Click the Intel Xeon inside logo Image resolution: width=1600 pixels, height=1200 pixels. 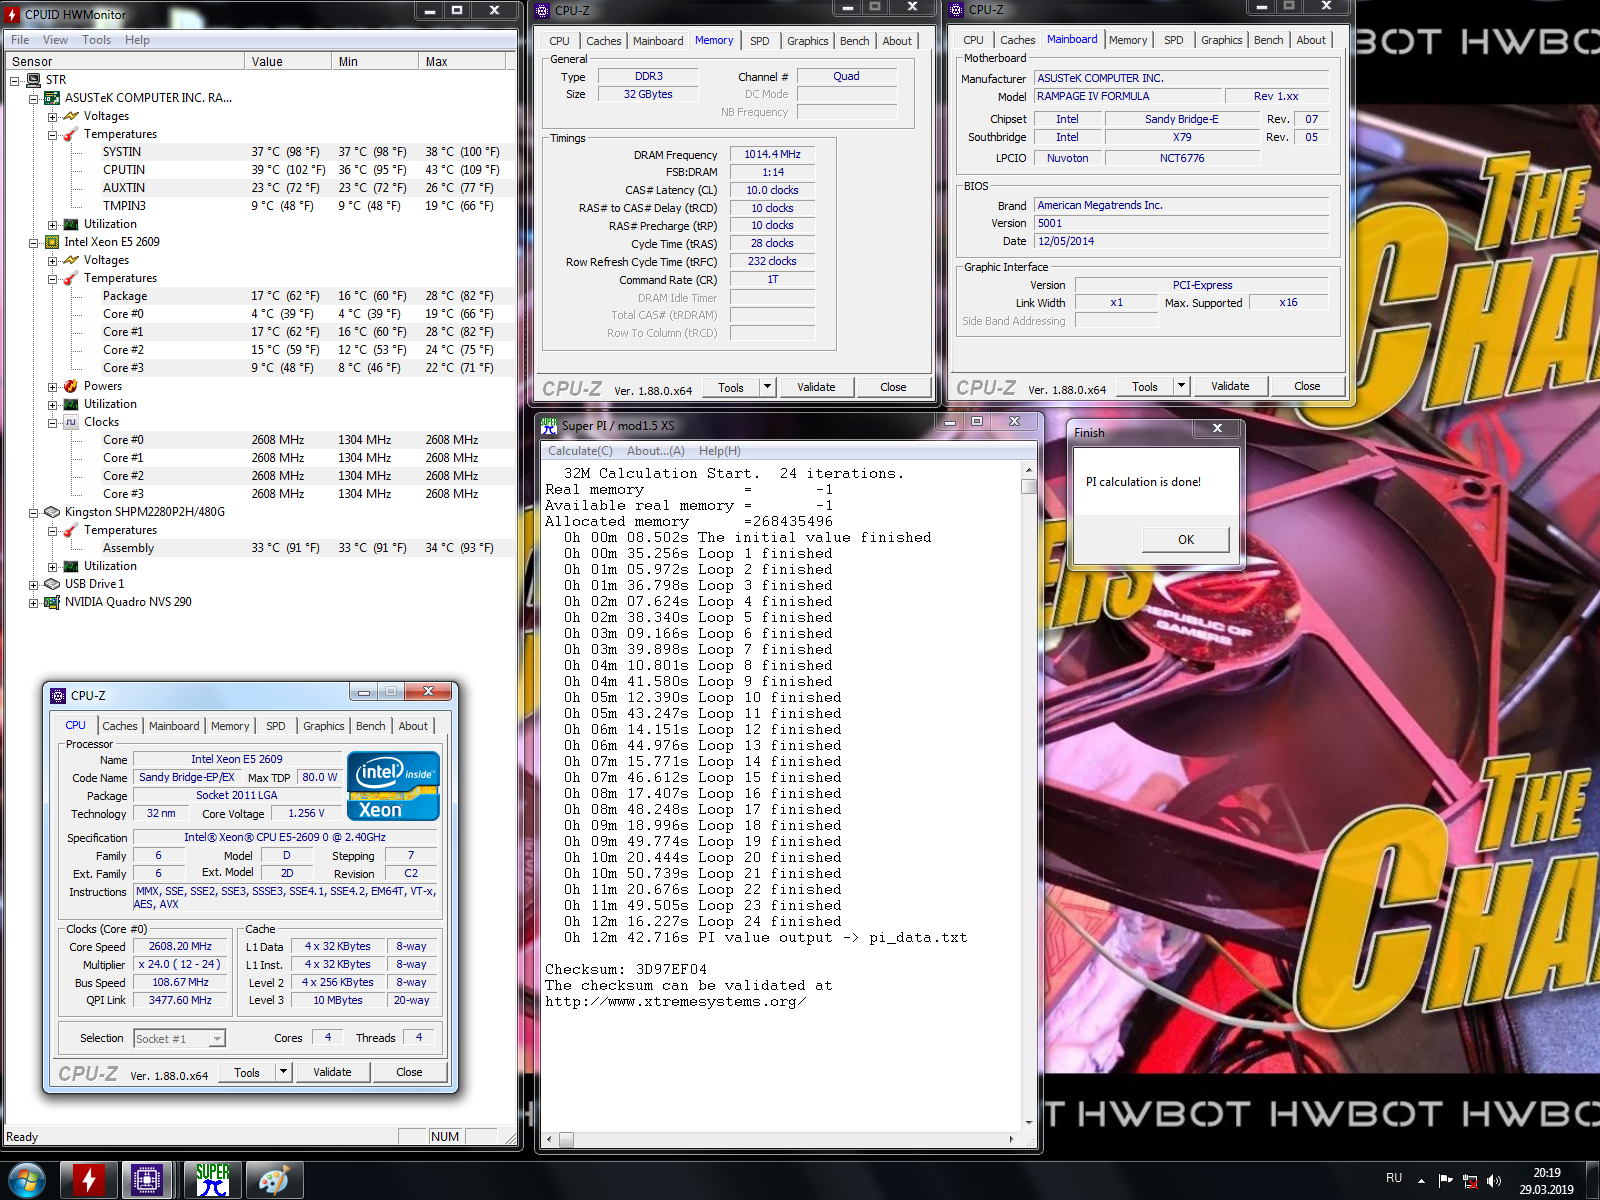pyautogui.click(x=393, y=786)
